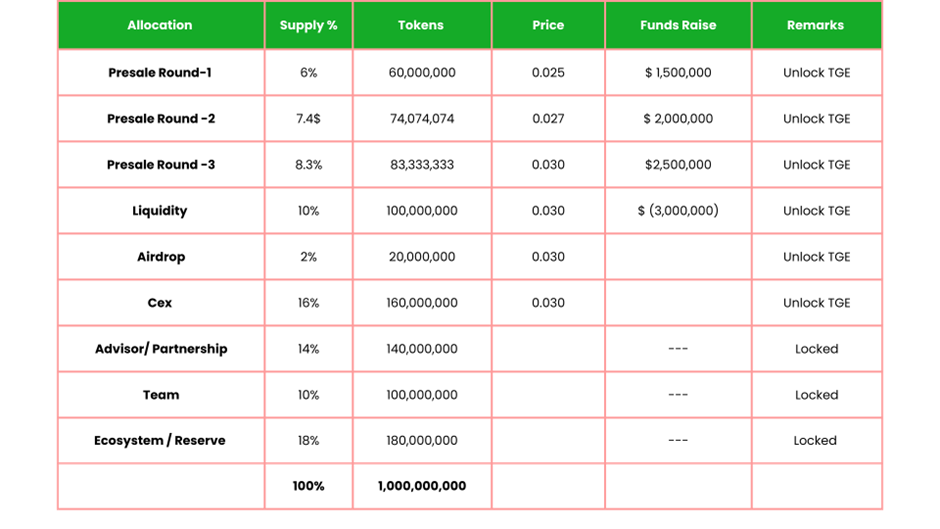This screenshot has height=529, width=940.
Task: Select the Funds Raise header cell
Action: tap(678, 25)
